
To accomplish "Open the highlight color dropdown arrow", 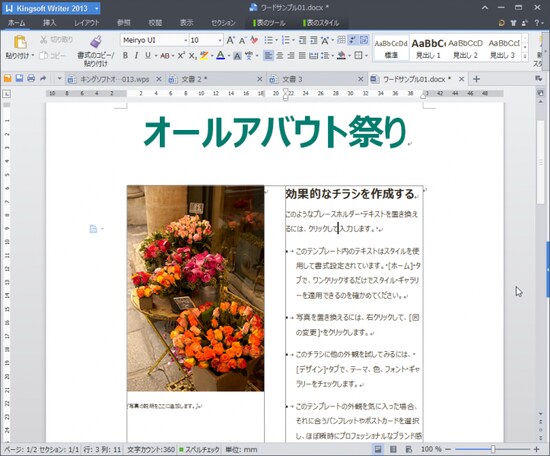I will coord(212,55).
